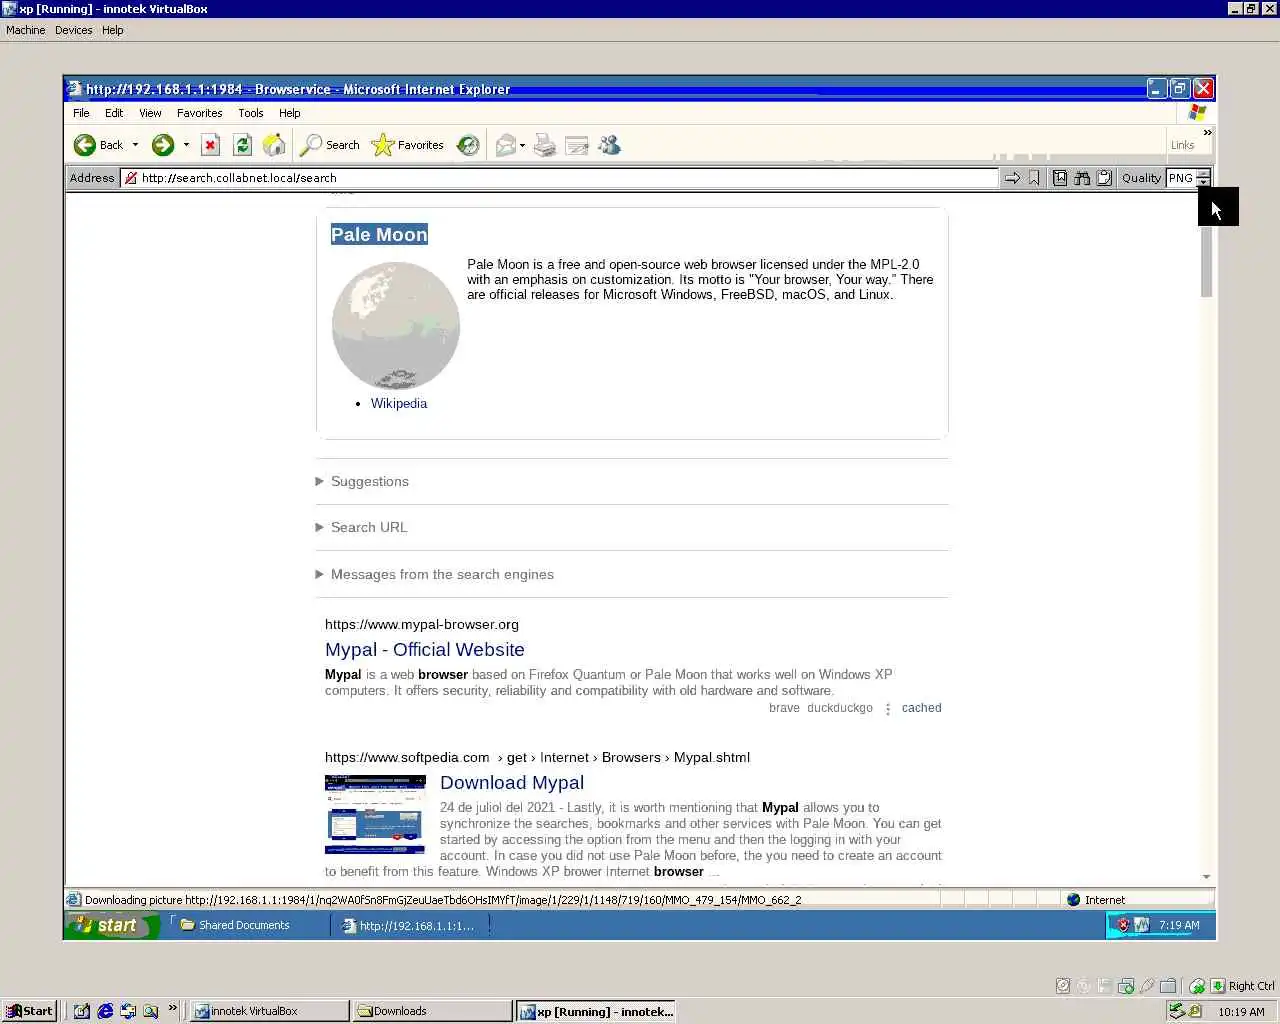Click the Edit page toolbar icon
1280x1024 pixels.
tap(577, 145)
